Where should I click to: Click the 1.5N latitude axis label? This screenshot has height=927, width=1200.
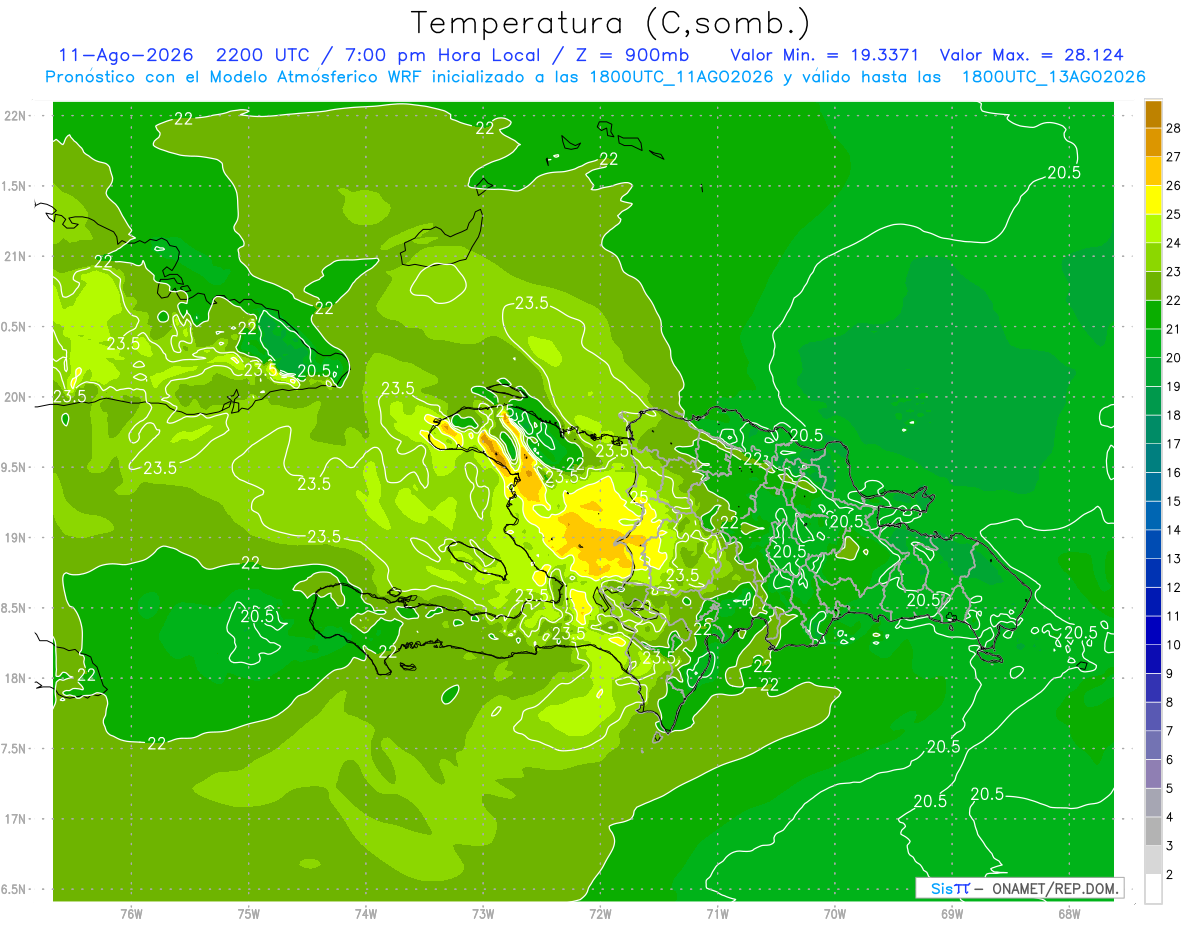pyautogui.click(x=14, y=186)
